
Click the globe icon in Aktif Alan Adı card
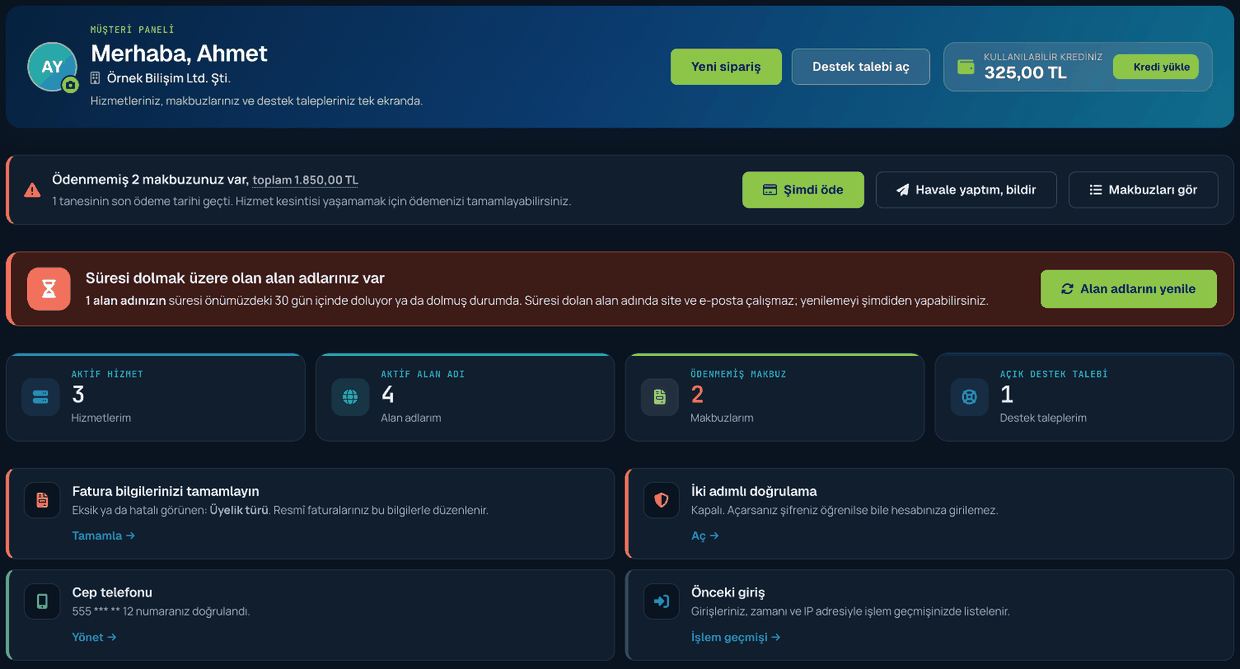point(350,397)
